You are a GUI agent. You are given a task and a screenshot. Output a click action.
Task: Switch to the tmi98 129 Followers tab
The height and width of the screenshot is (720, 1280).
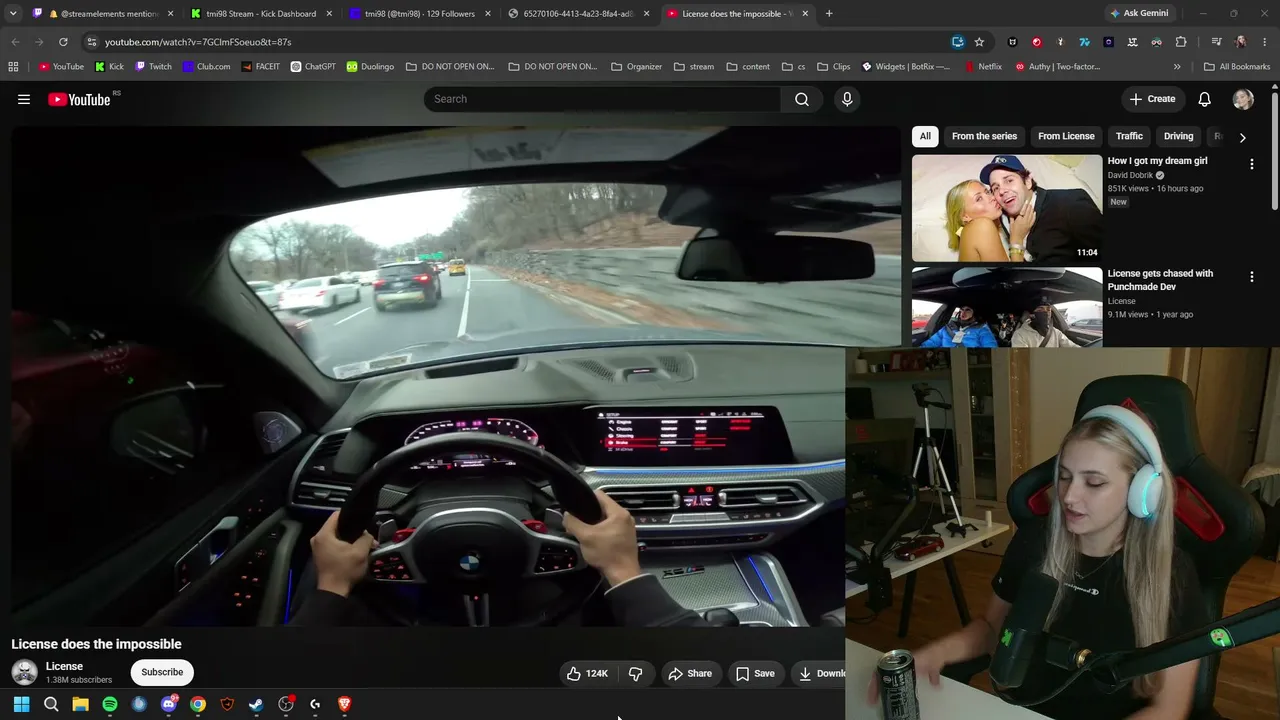point(420,14)
